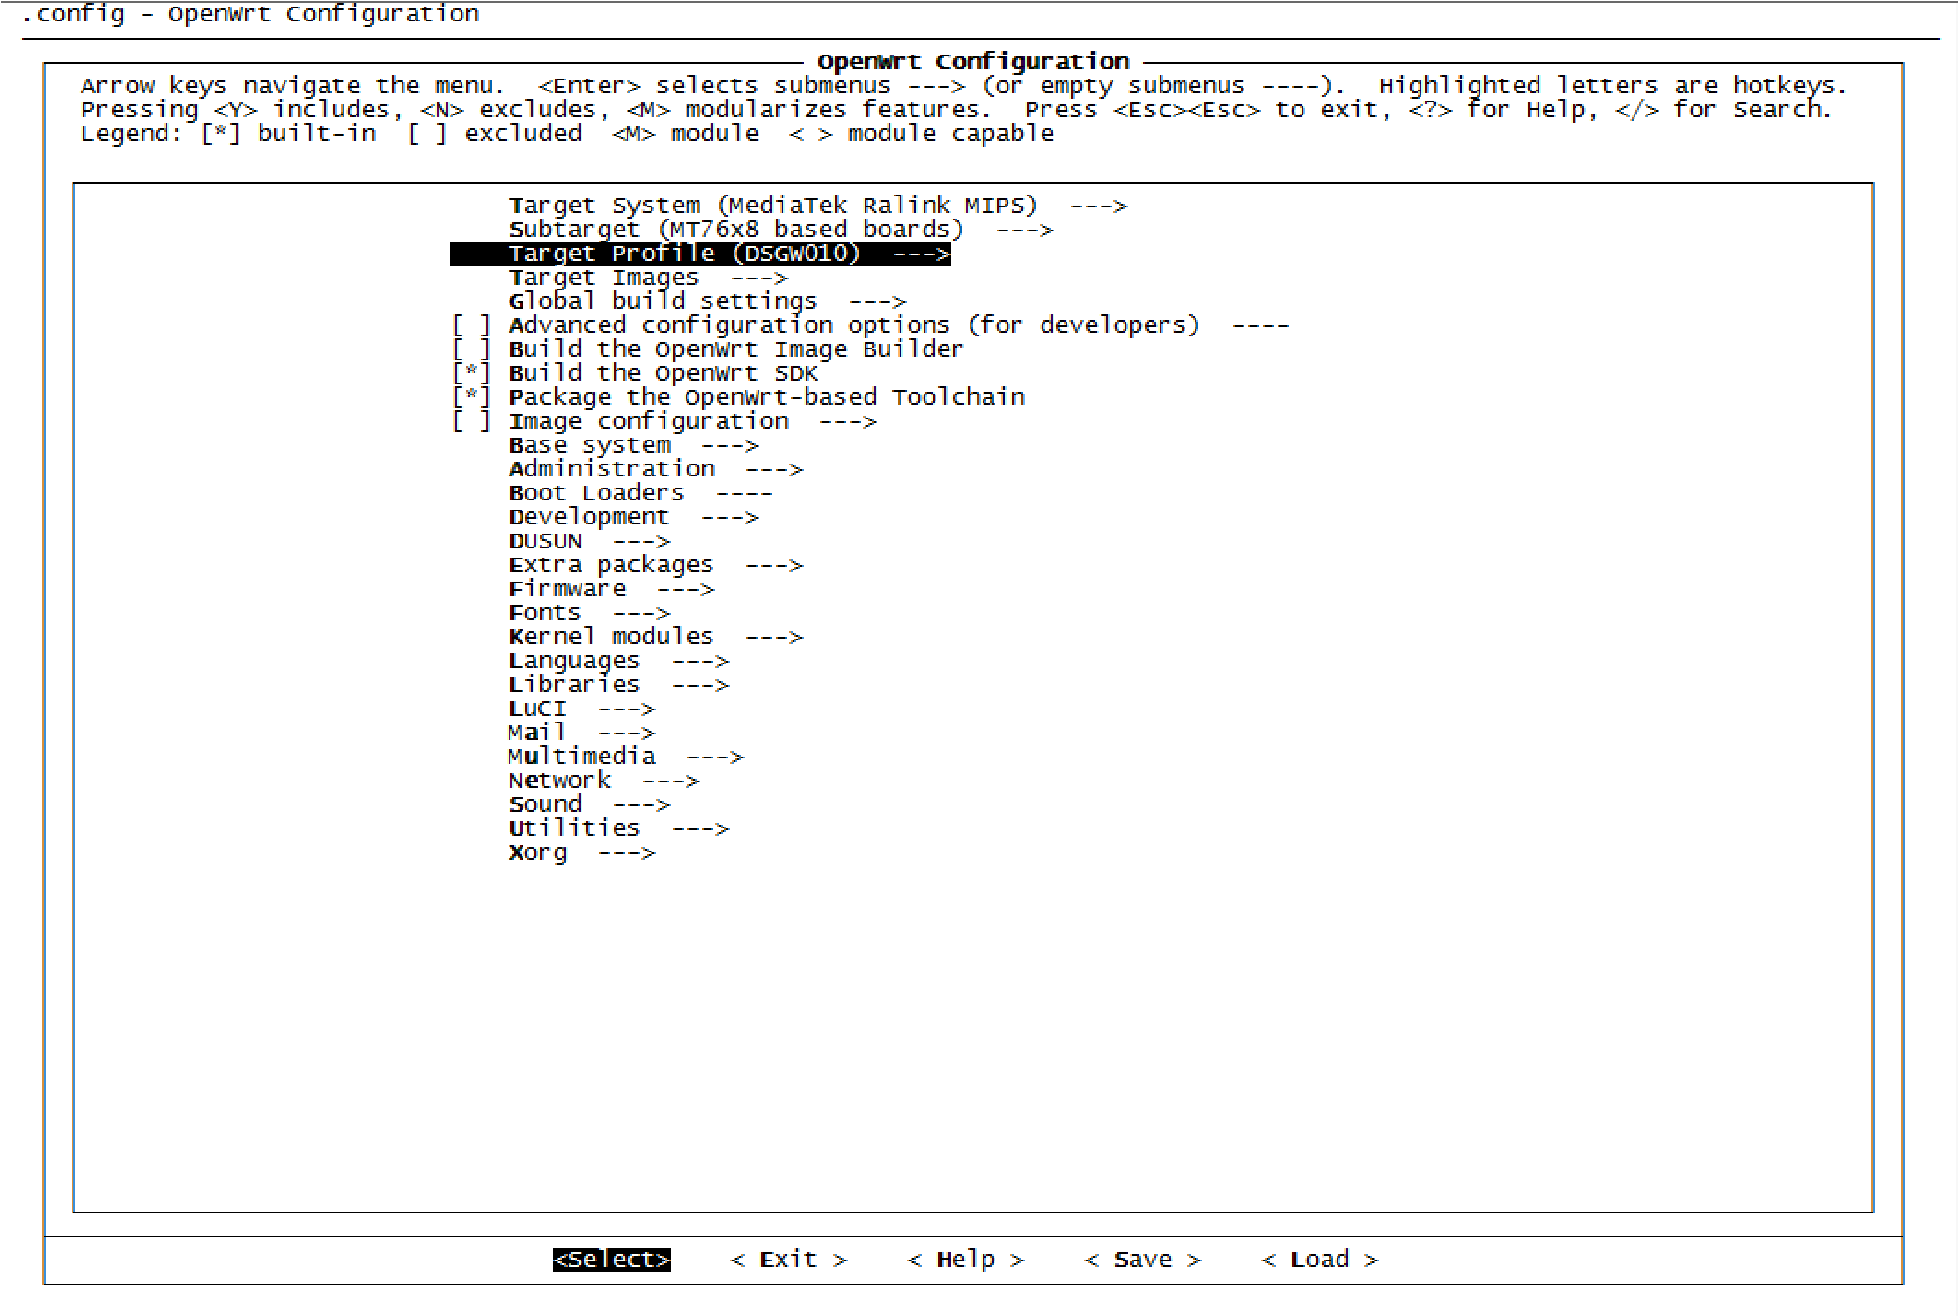This screenshot has width=1958, height=1316.
Task: Click the < Help > button
Action: click(966, 1260)
